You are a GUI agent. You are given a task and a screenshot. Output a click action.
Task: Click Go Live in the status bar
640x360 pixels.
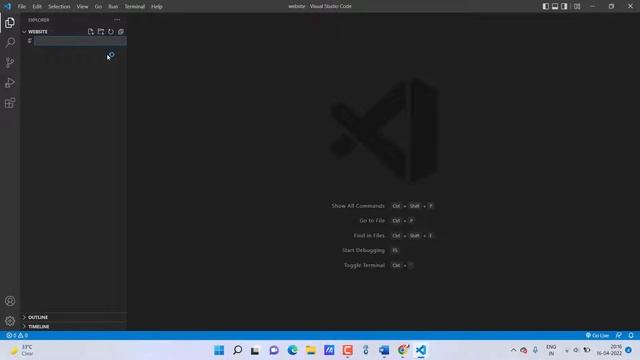click(x=597, y=335)
